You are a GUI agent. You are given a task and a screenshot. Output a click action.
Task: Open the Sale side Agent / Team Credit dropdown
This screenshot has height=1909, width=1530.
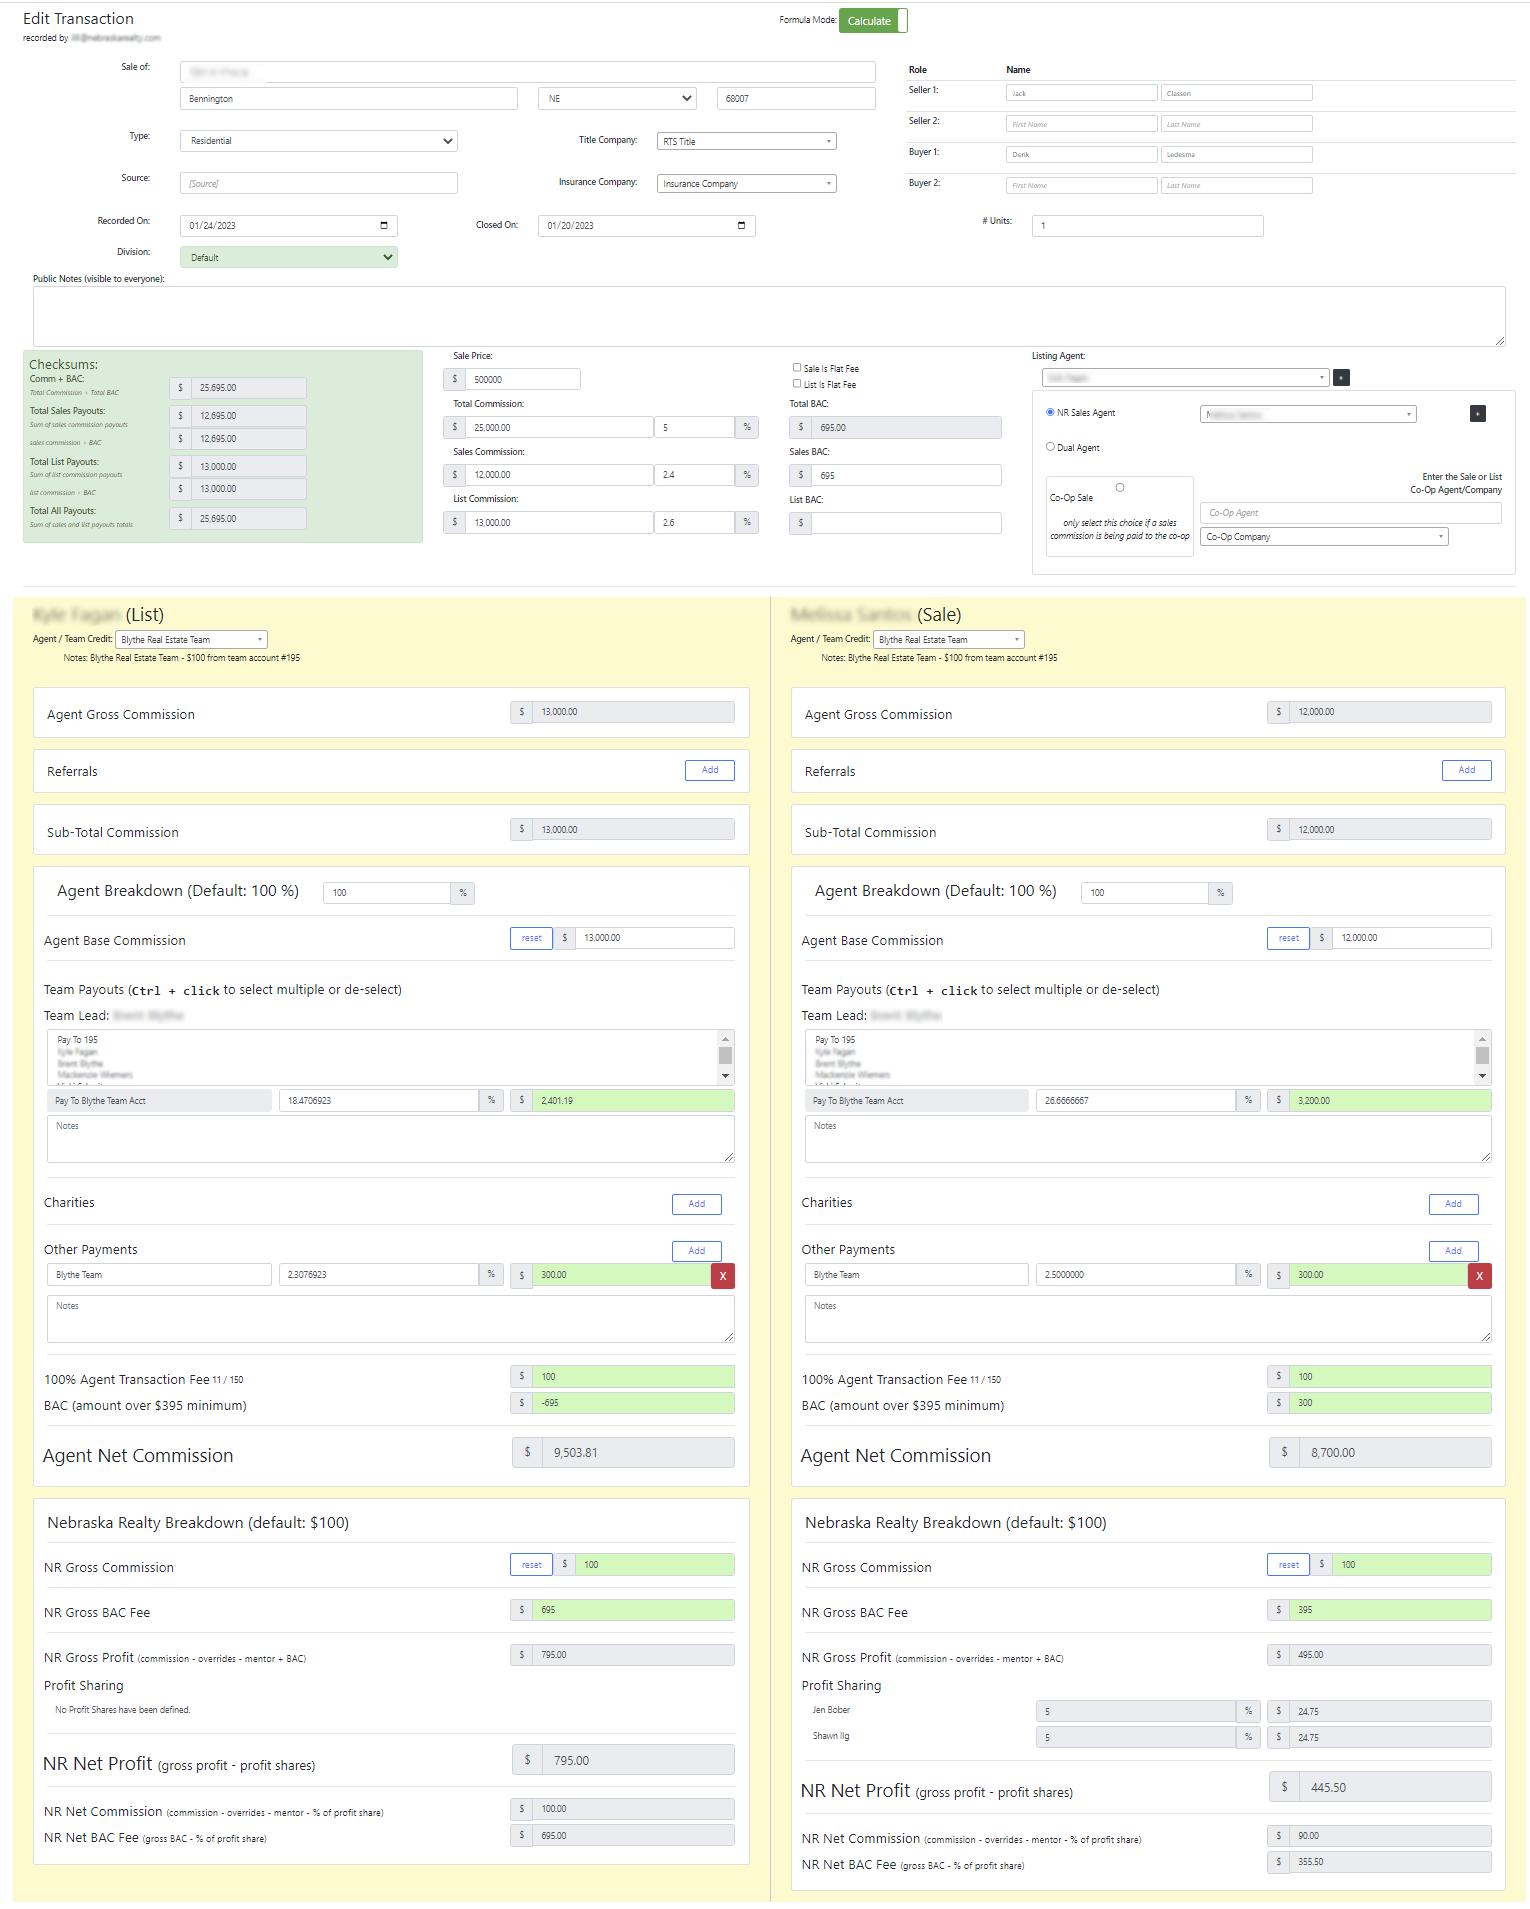(949, 640)
